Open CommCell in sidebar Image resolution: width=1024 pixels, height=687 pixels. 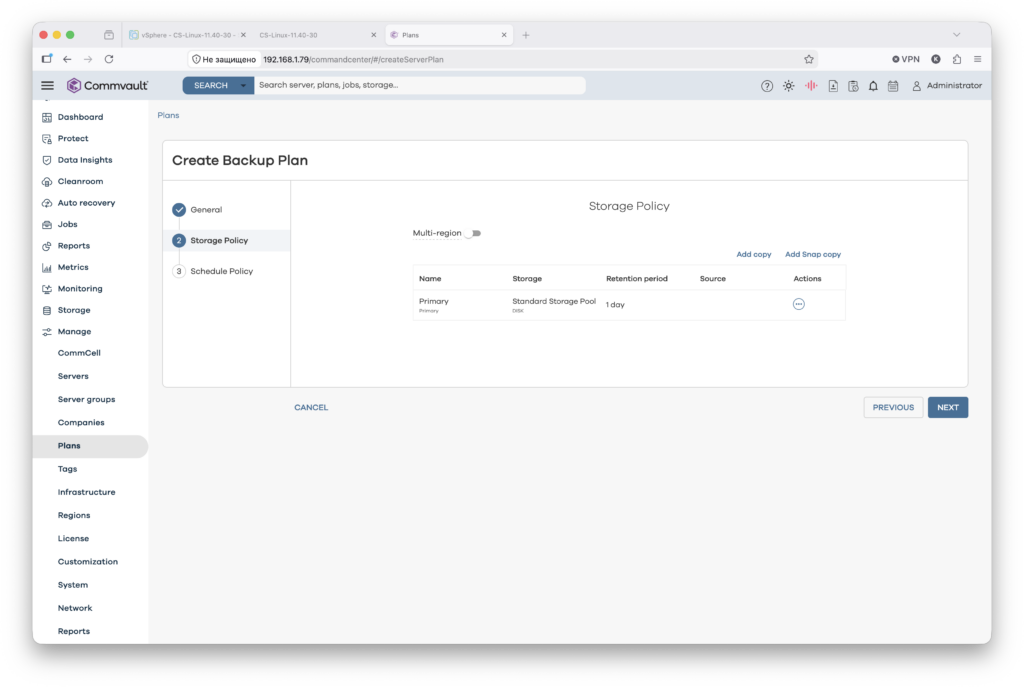pyautogui.click(x=79, y=353)
